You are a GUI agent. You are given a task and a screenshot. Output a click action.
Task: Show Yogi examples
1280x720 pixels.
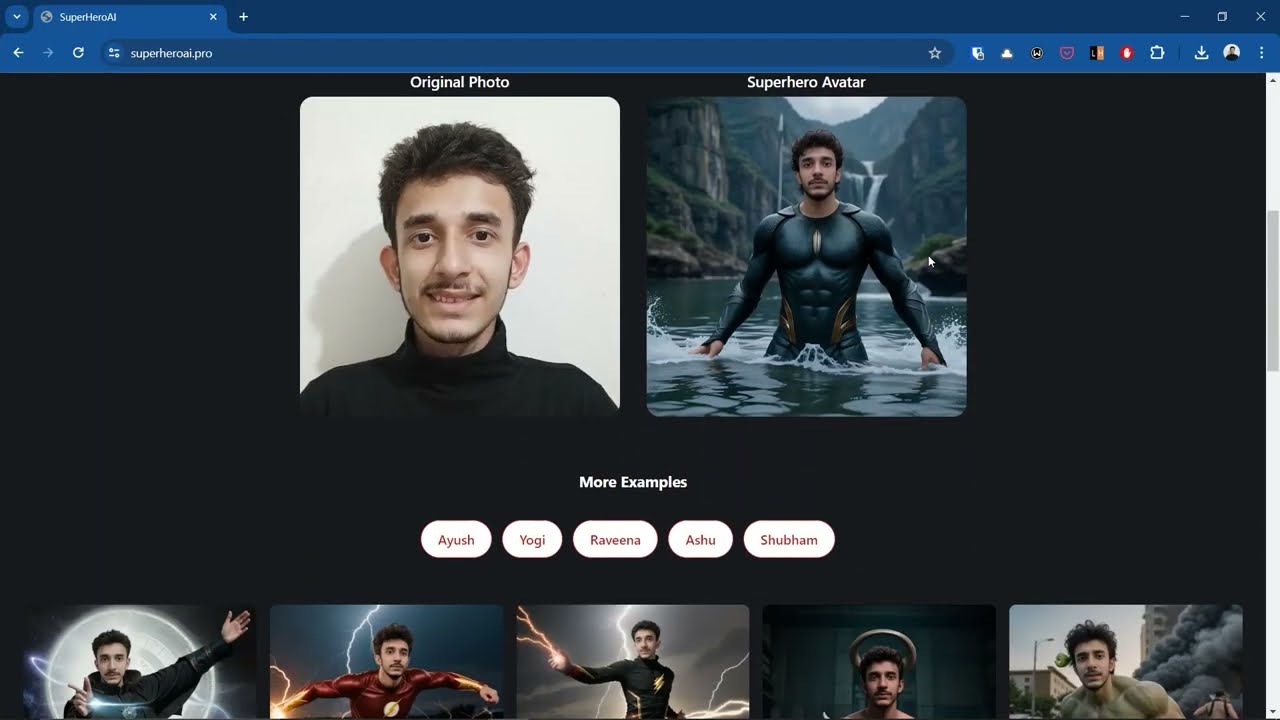coord(532,539)
